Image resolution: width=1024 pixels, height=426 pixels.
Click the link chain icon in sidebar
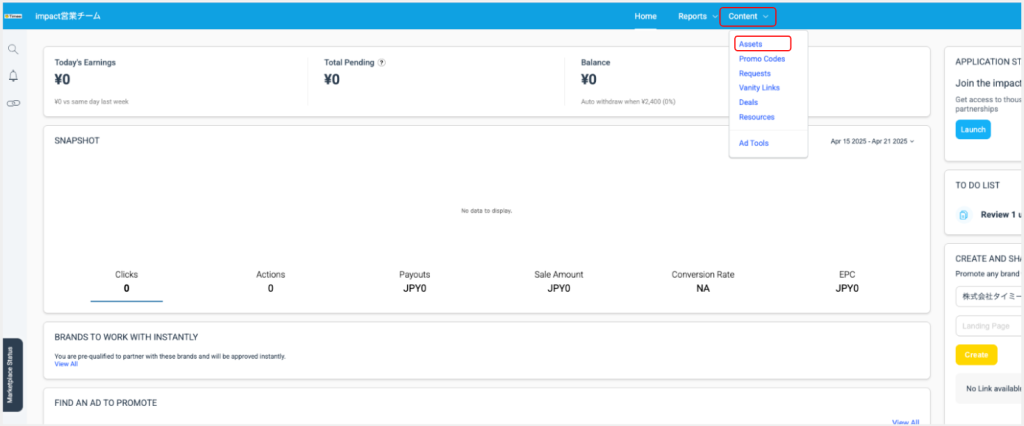13,103
